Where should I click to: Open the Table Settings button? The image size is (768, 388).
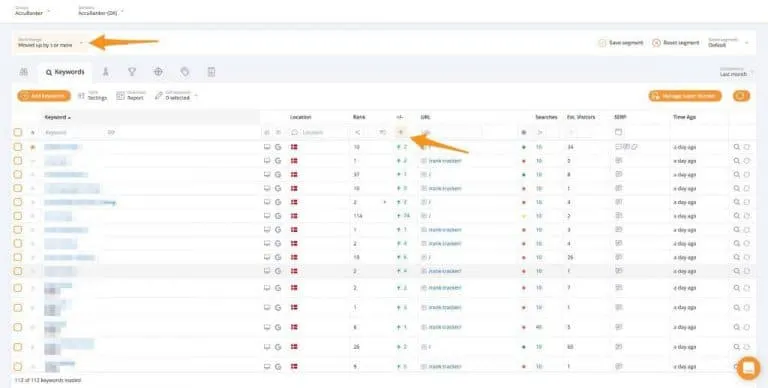[x=92, y=96]
